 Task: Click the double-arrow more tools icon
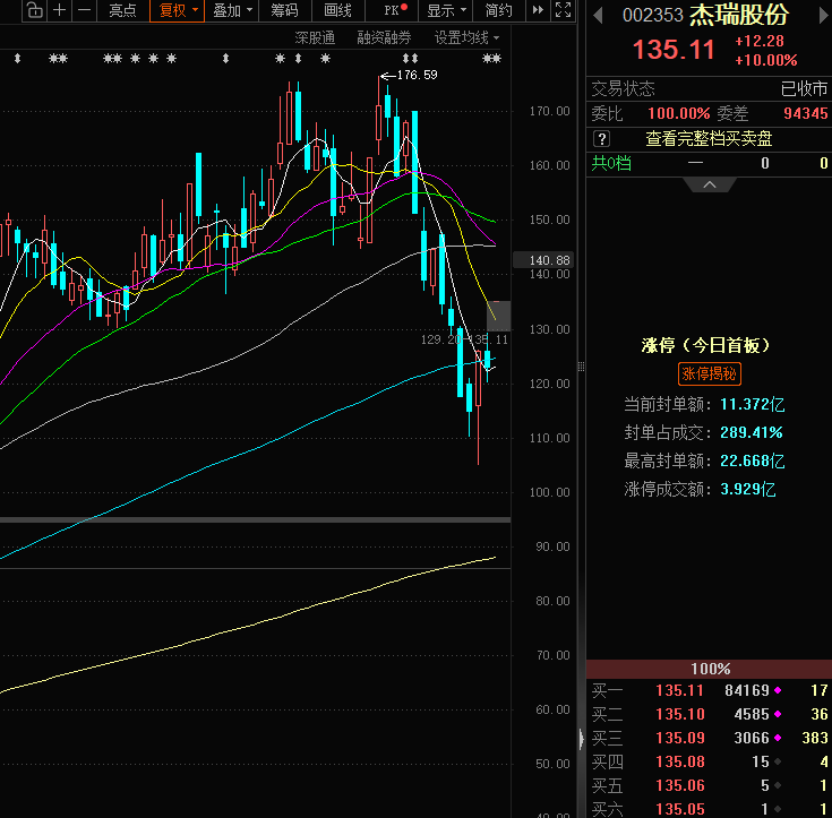coord(538,10)
